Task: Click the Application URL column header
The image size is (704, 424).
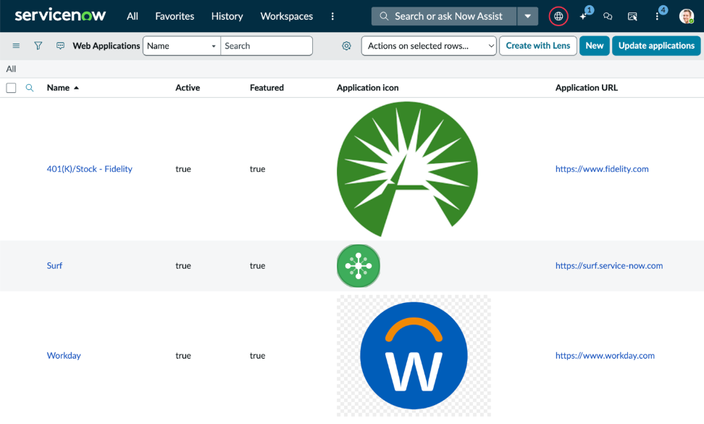Action: pyautogui.click(x=586, y=88)
